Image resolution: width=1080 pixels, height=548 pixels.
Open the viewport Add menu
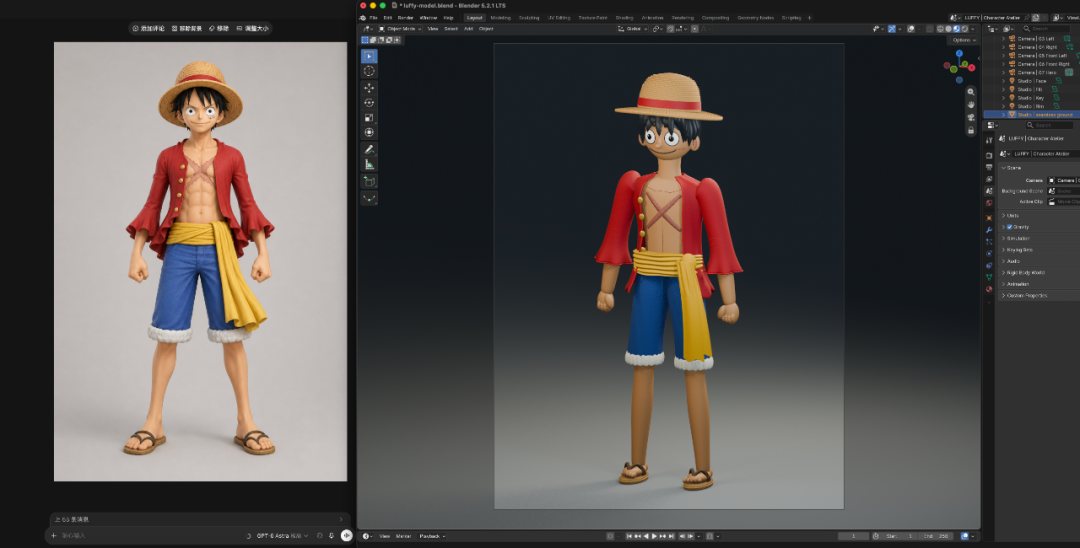tap(468, 29)
